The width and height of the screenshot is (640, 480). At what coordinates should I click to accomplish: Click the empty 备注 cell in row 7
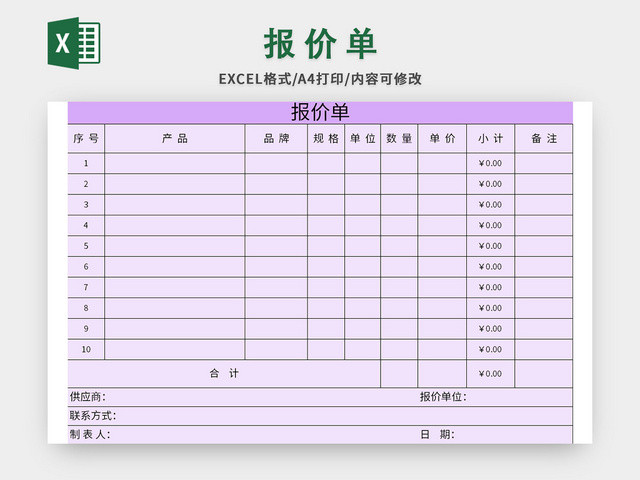click(x=544, y=287)
